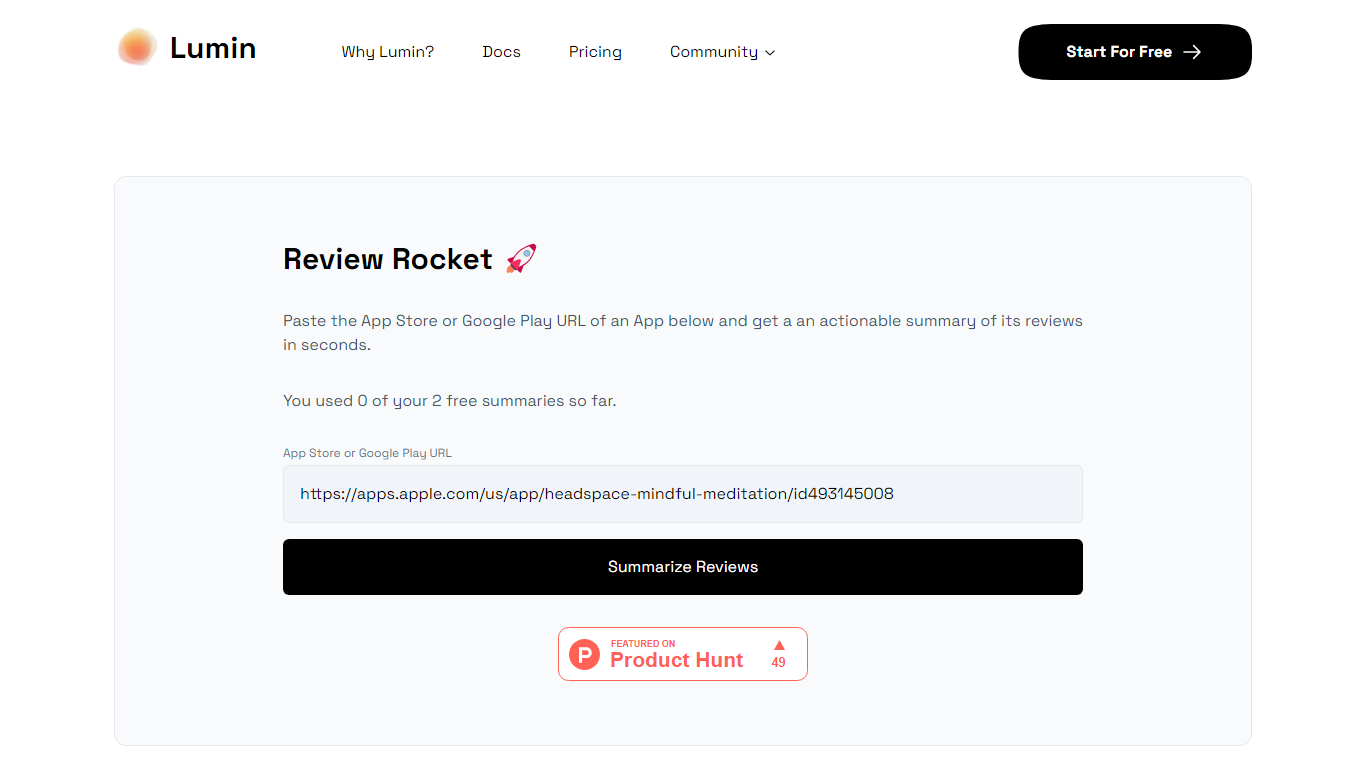Click the Lumin orange orb logo
The image size is (1366, 768).
click(137, 48)
